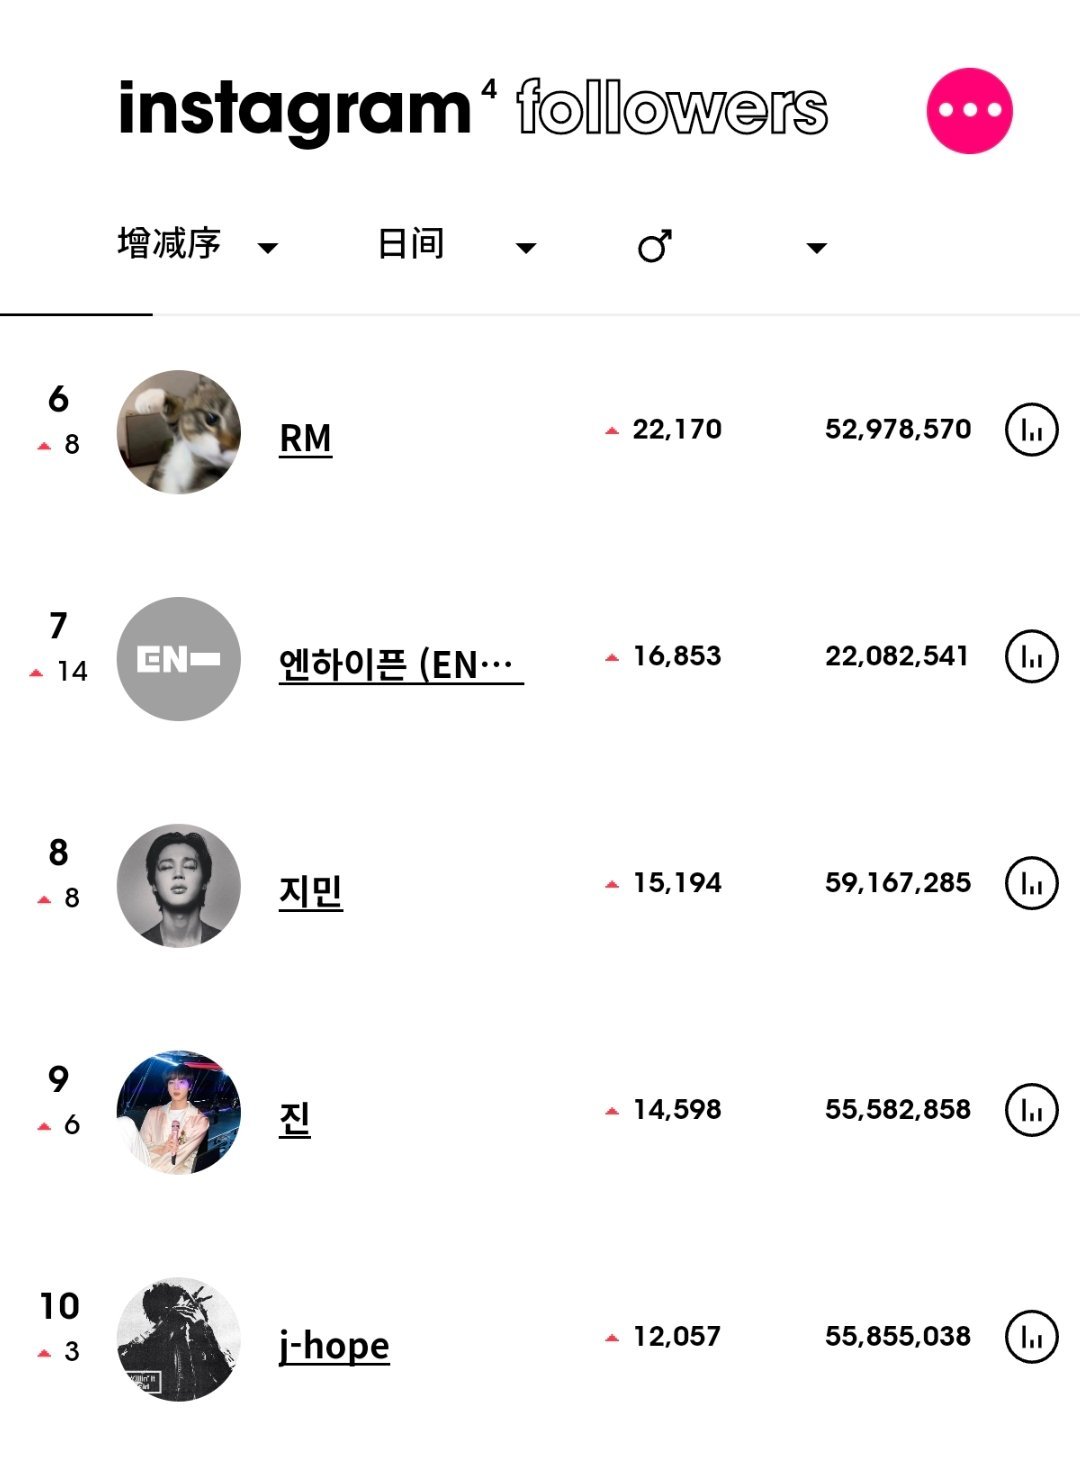1080x1458 pixels.
Task: View the stats chart icon for 진
Action: click(x=1031, y=1110)
